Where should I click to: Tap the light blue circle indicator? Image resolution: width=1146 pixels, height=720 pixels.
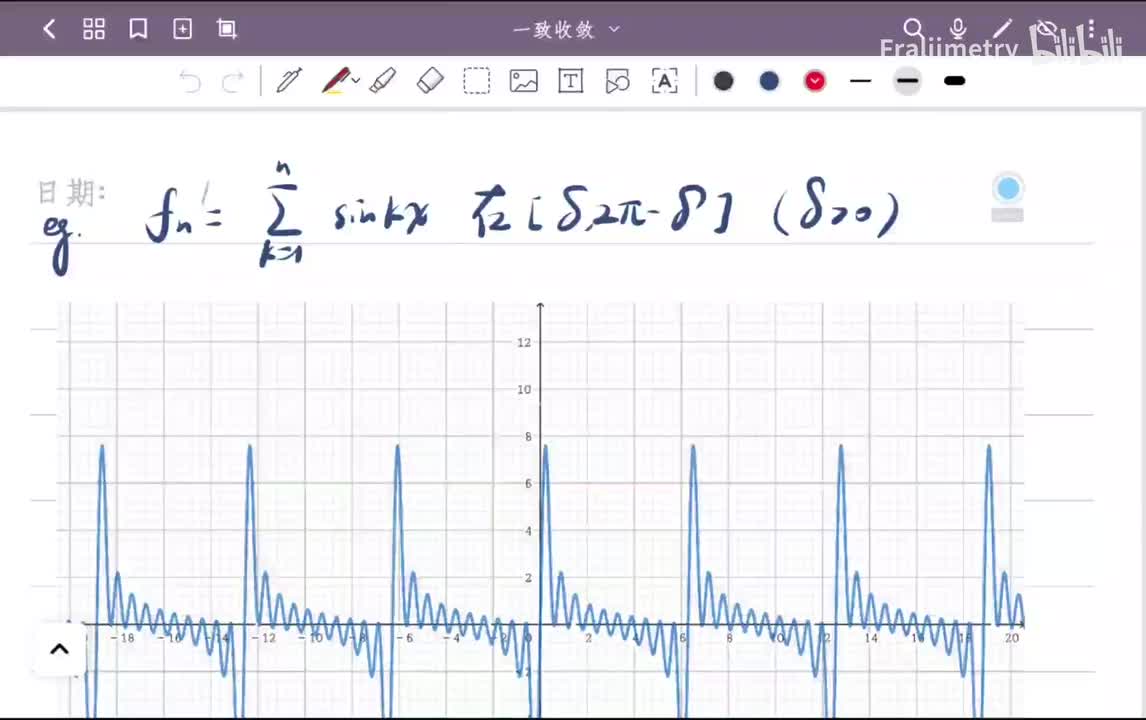point(1008,189)
